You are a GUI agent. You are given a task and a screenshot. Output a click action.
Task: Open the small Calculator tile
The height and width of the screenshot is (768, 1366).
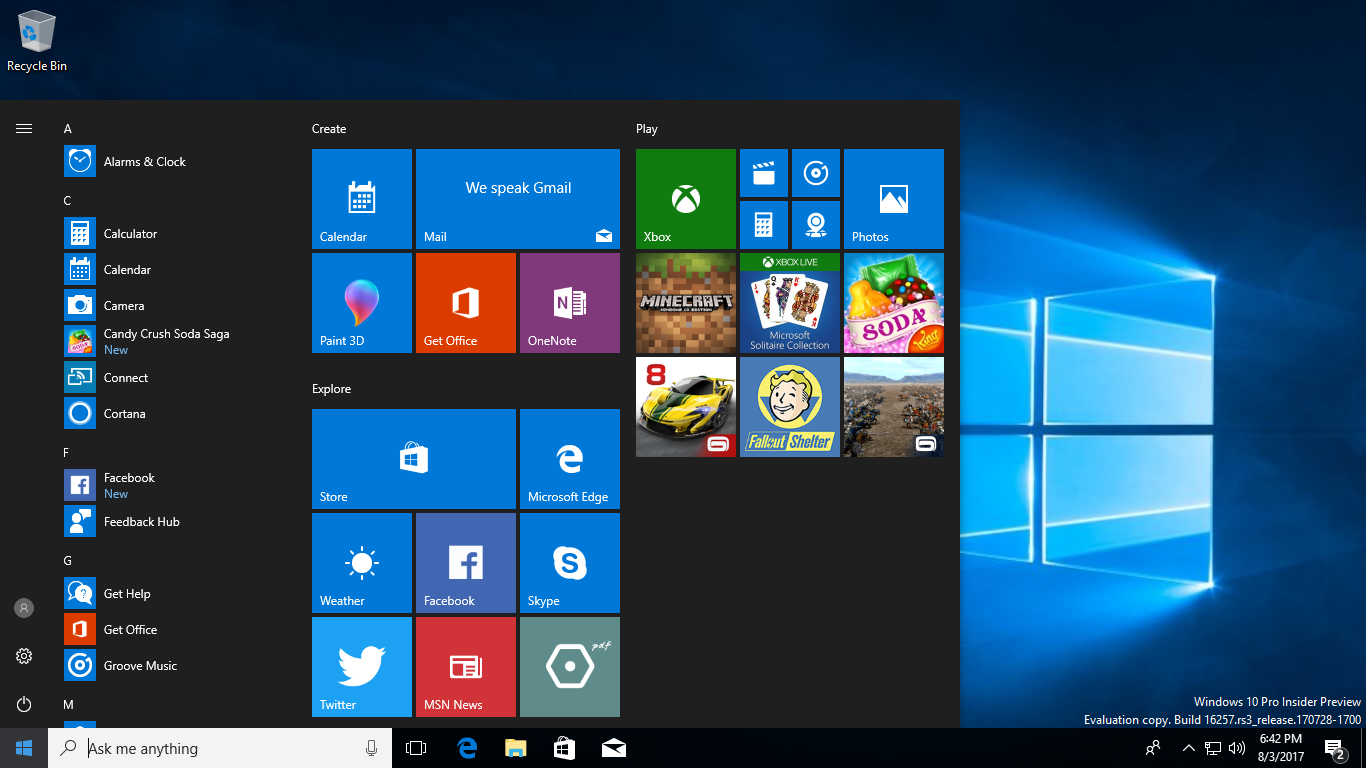tap(764, 225)
